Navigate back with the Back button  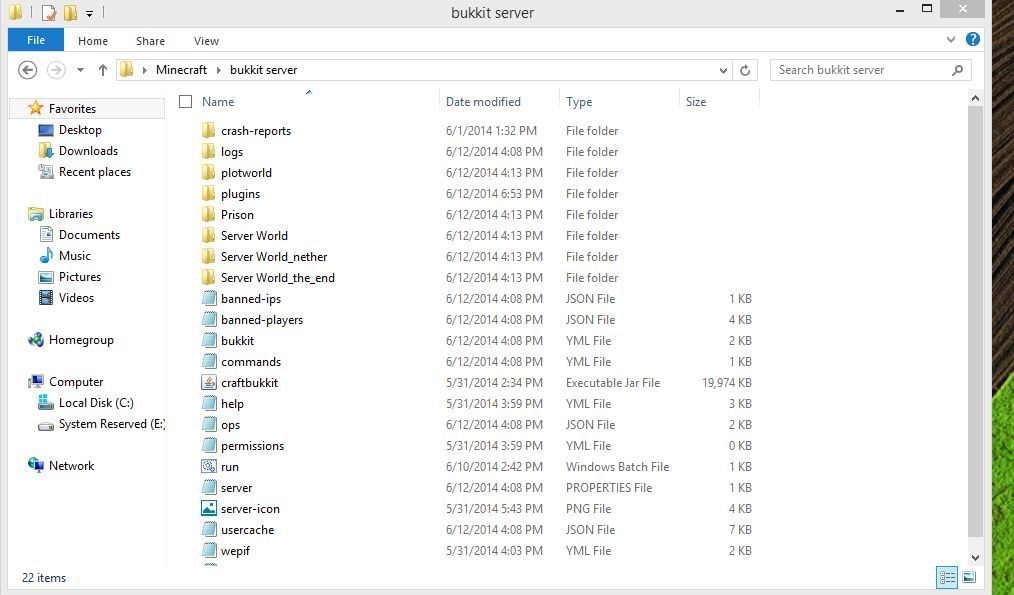[x=28, y=70]
